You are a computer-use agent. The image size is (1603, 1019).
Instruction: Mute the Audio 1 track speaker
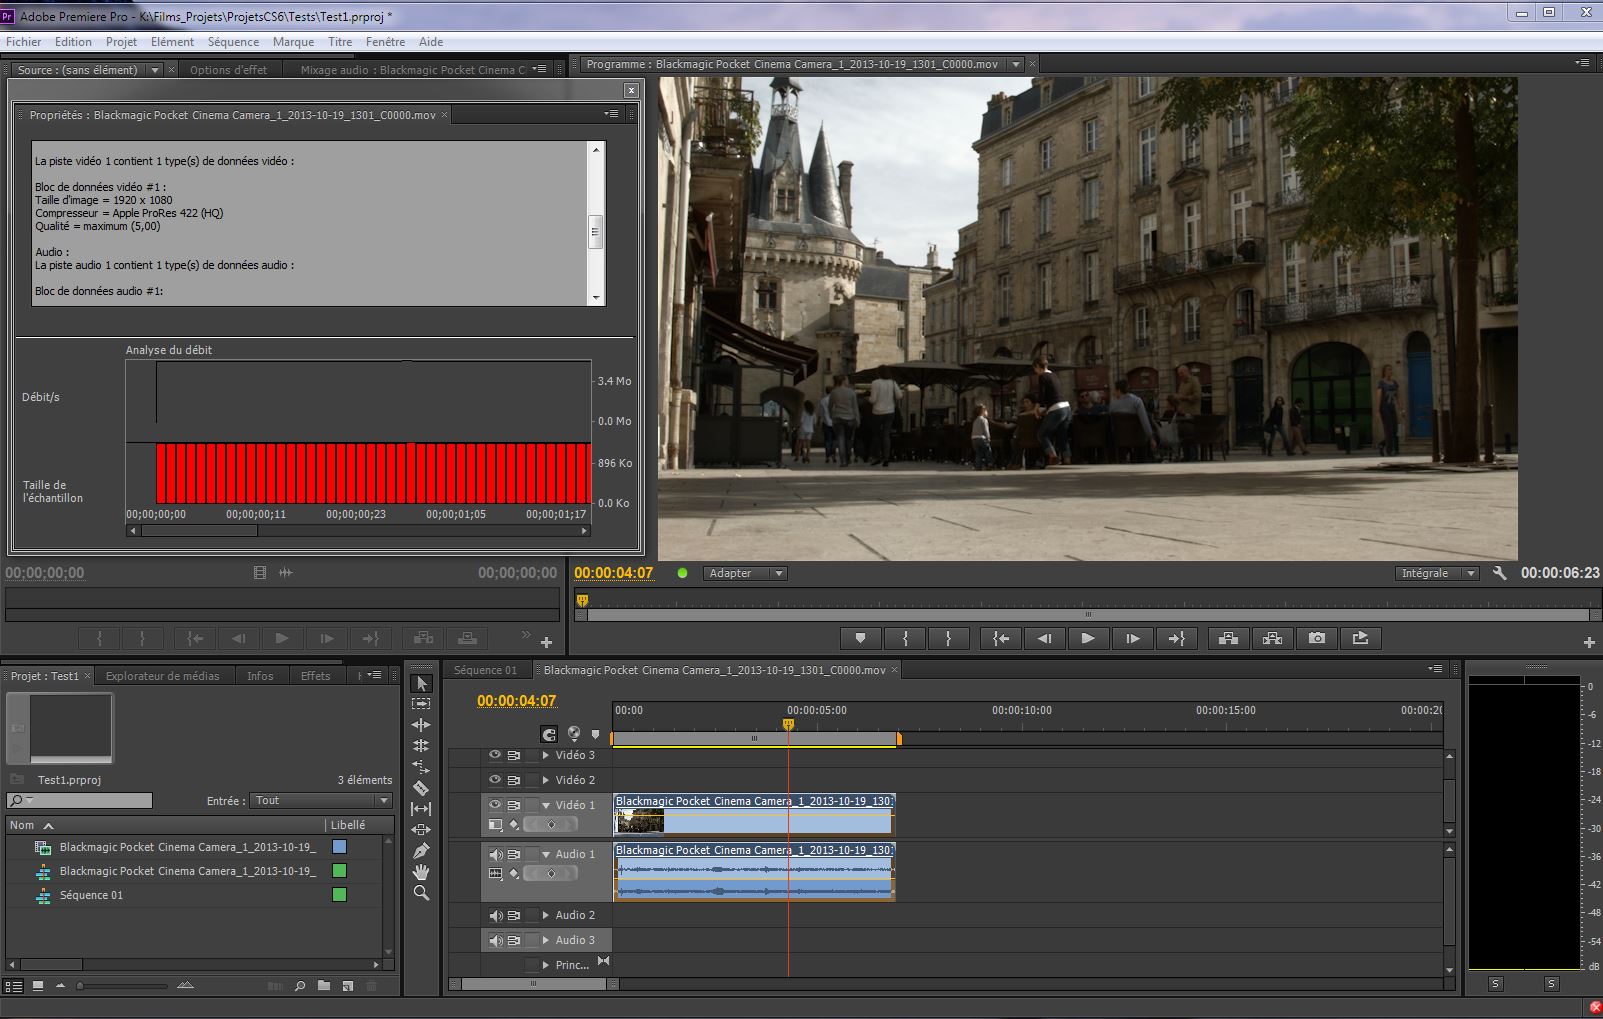click(495, 854)
